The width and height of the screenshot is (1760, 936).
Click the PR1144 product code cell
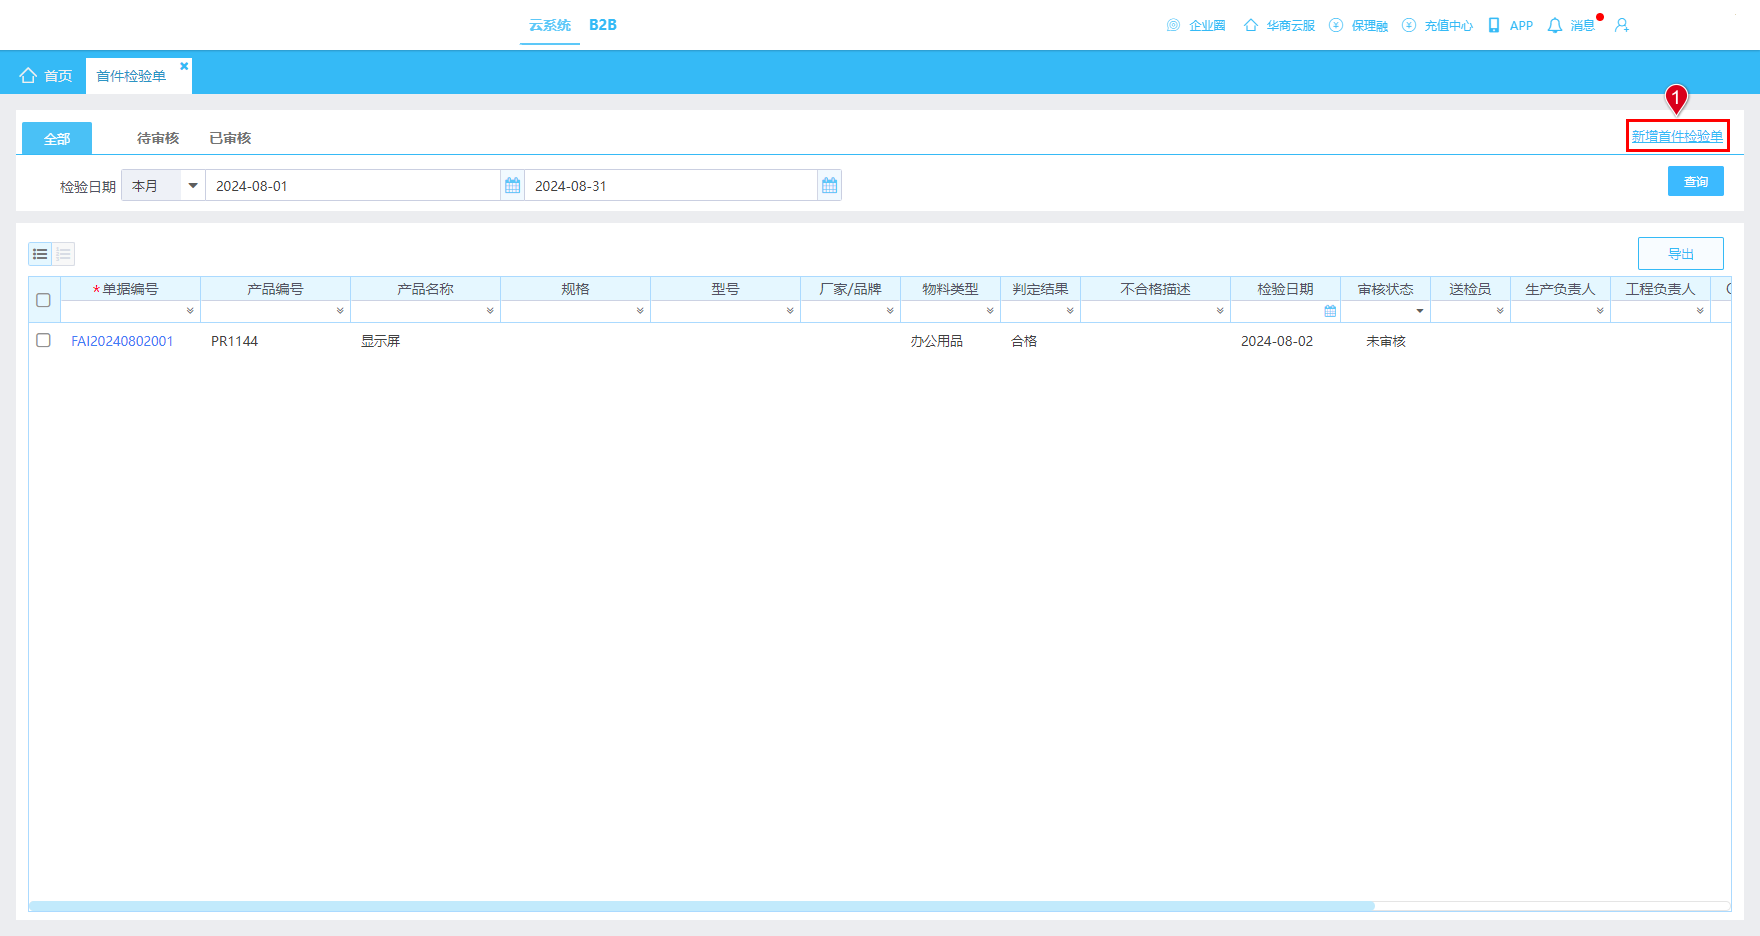tap(235, 341)
